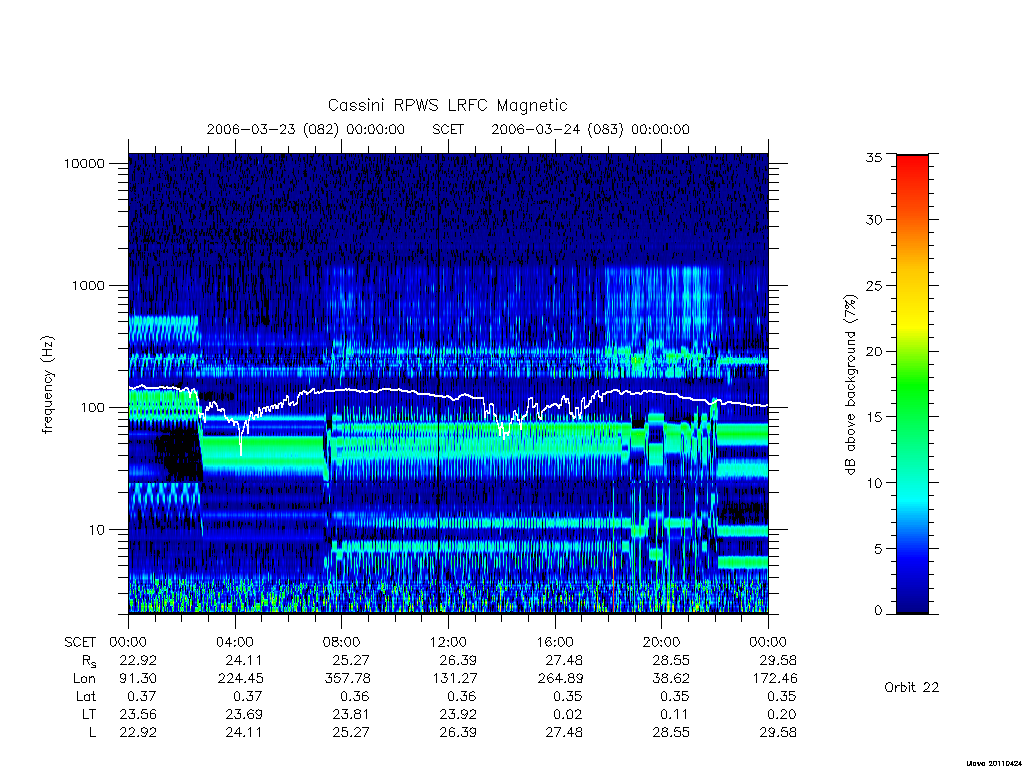Click the '100' frequency tick label
Viewport: 1024px width, 768px height.
coord(93,408)
